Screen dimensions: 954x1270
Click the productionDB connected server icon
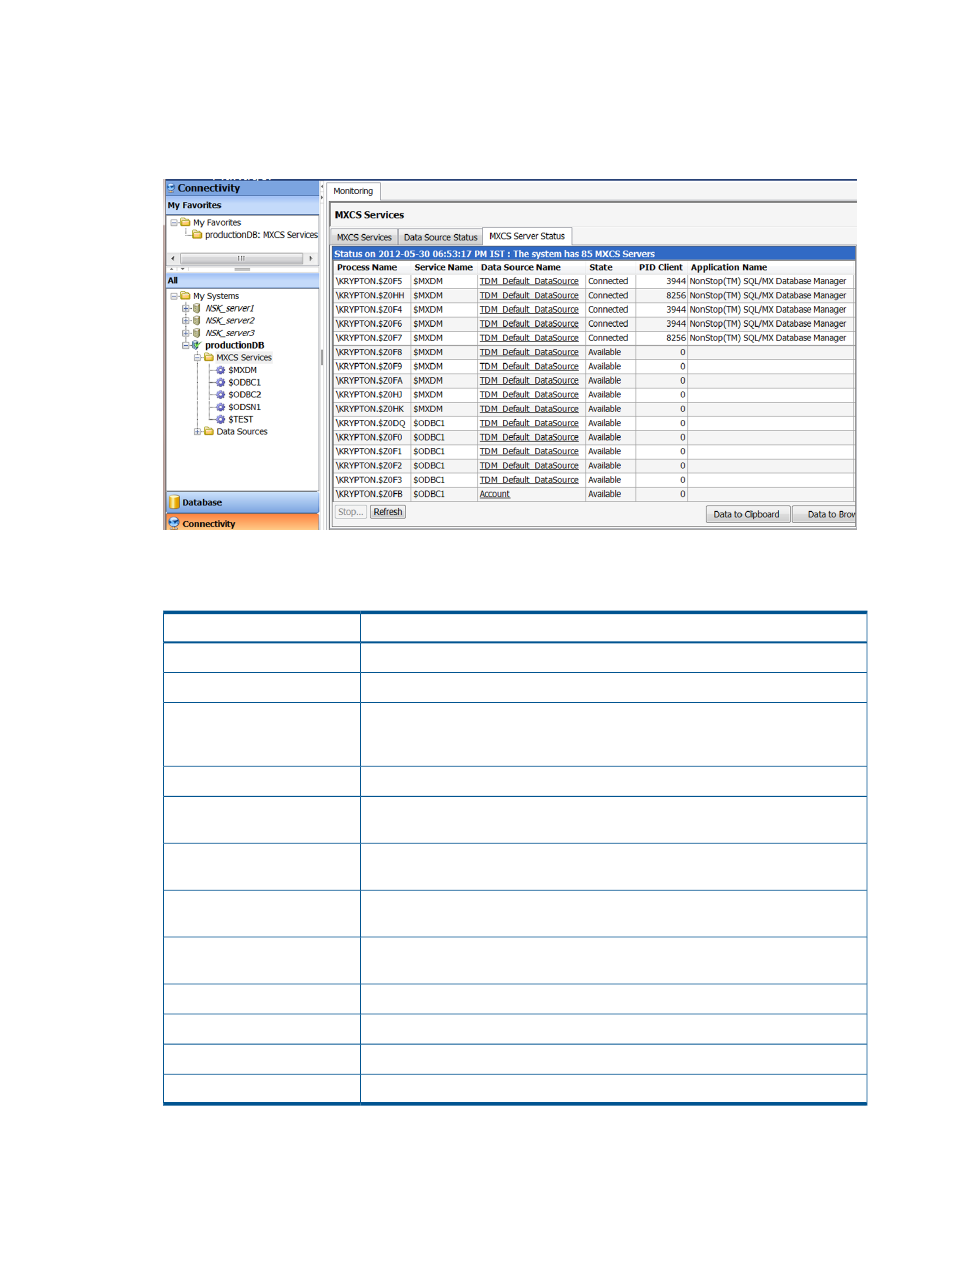[197, 345]
